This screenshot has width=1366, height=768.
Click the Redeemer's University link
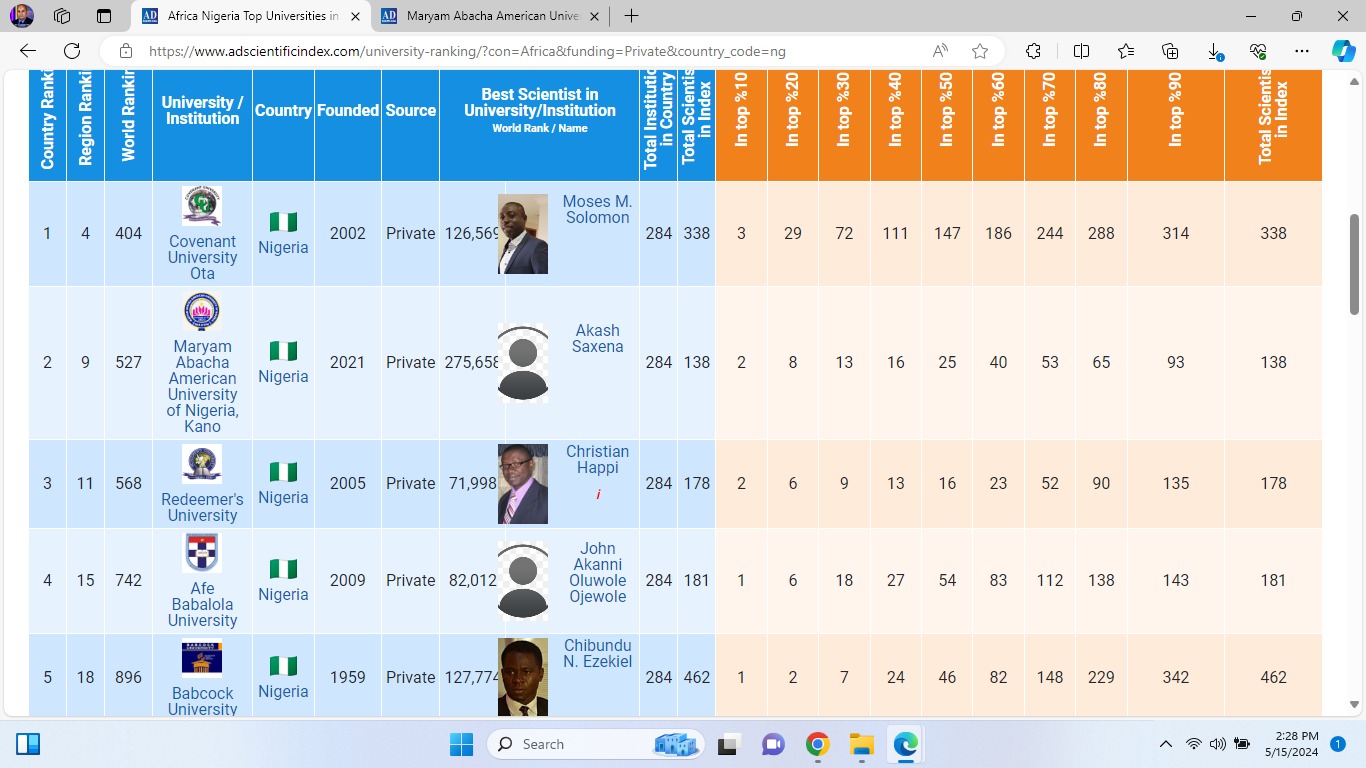point(202,507)
